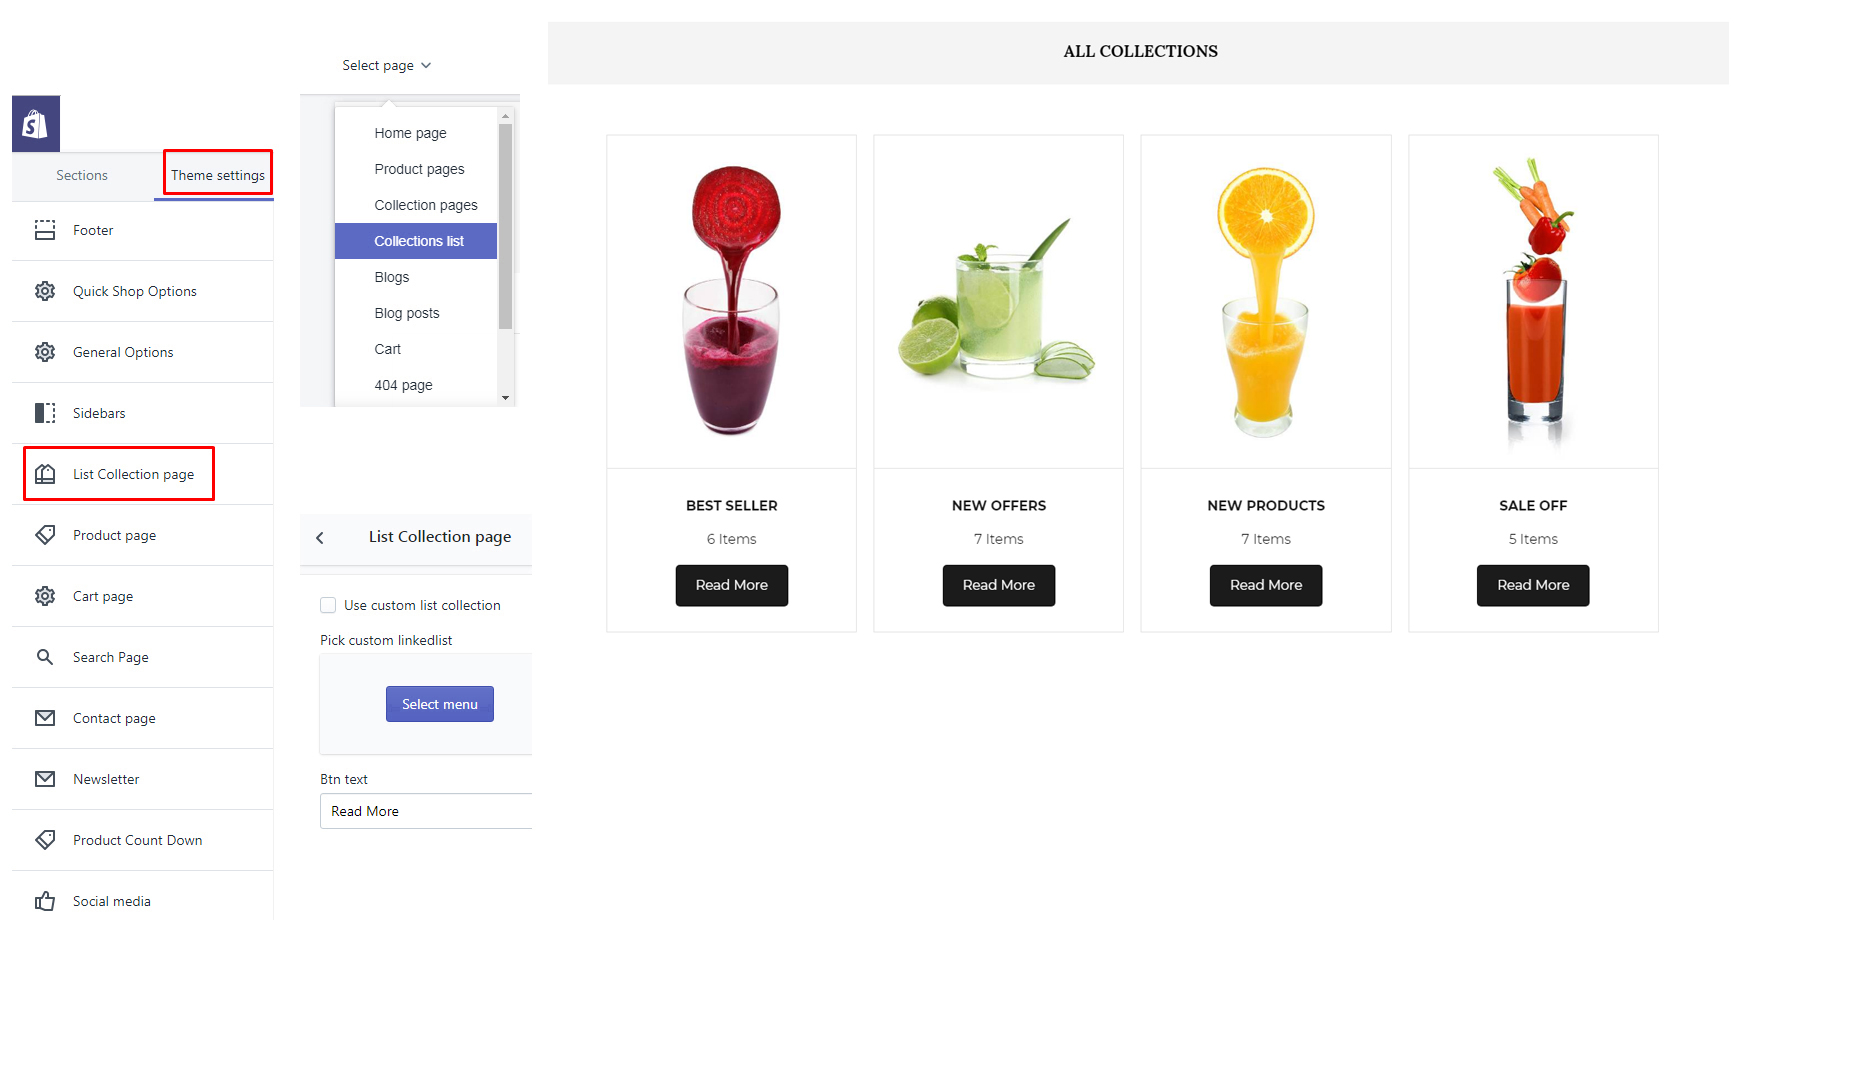Click the Search Page magnifier icon
Image resolution: width=1860 pixels, height=1080 pixels.
45,657
